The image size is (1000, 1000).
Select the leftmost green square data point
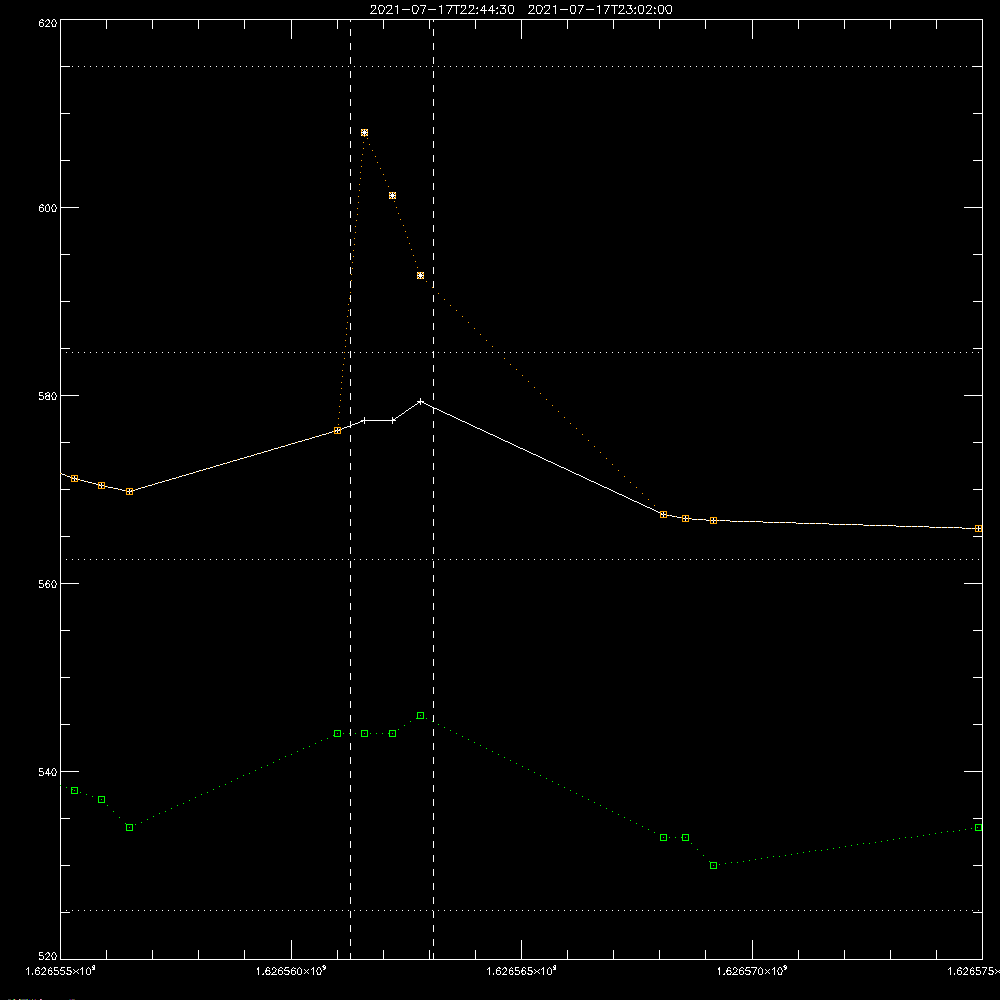[x=75, y=791]
